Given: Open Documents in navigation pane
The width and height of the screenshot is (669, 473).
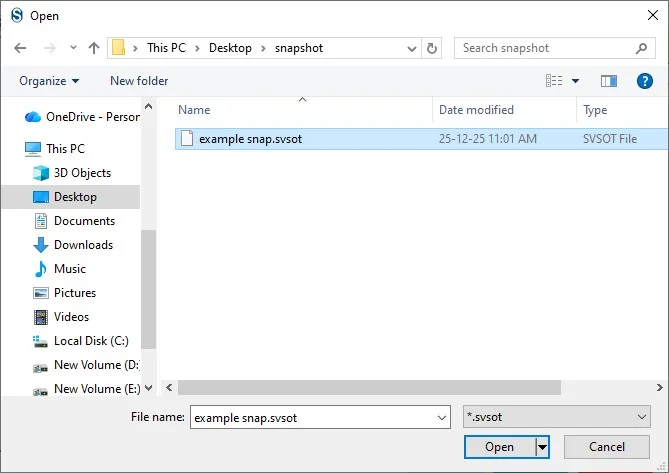Looking at the screenshot, I should coord(74,221).
